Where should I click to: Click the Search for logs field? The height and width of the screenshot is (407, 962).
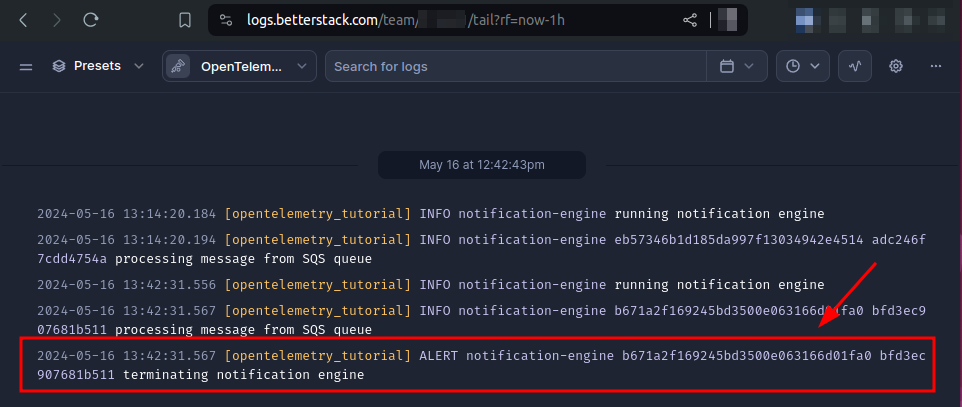tap(515, 66)
